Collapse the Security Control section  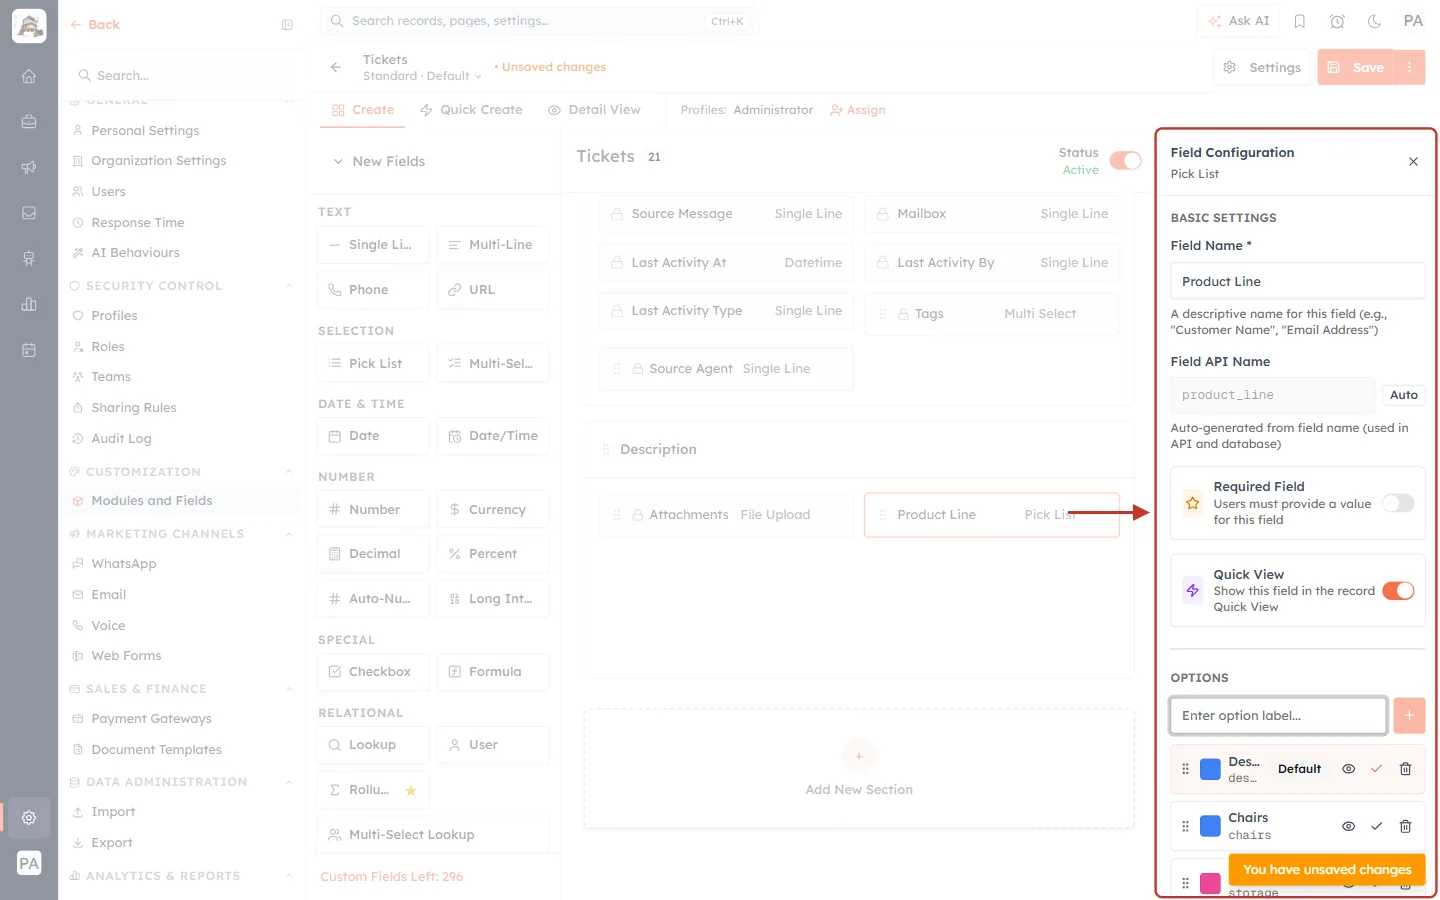pos(289,286)
